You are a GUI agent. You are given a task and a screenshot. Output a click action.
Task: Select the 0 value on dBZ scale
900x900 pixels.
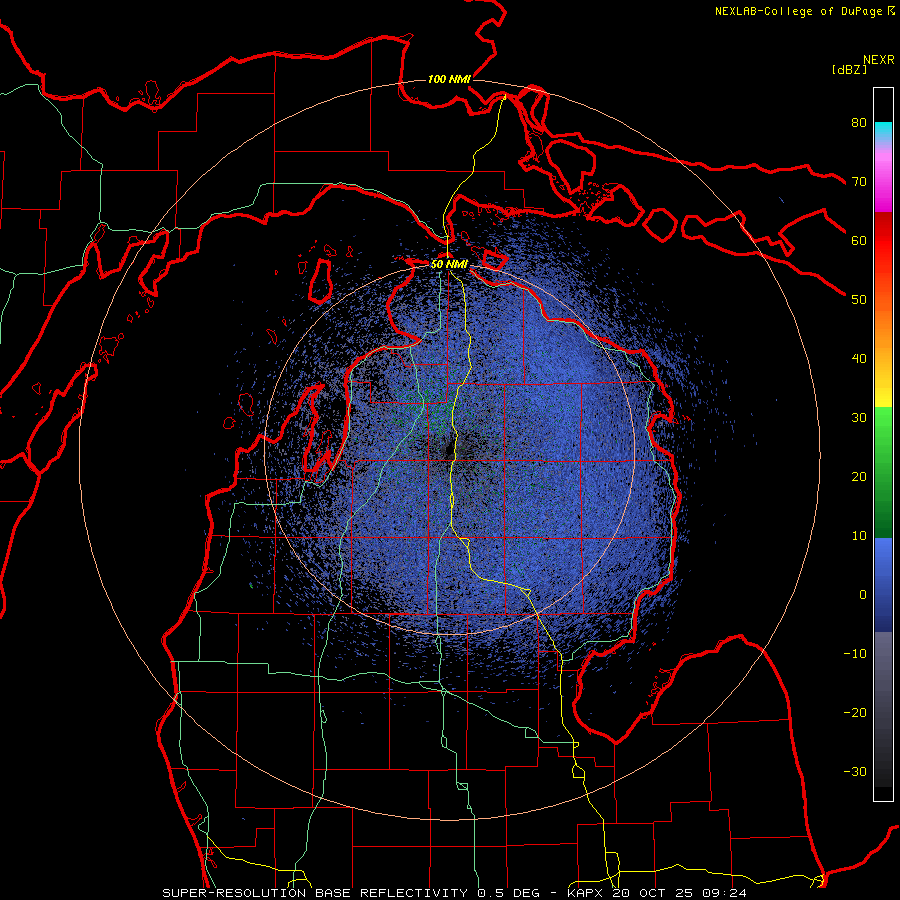tap(863, 595)
